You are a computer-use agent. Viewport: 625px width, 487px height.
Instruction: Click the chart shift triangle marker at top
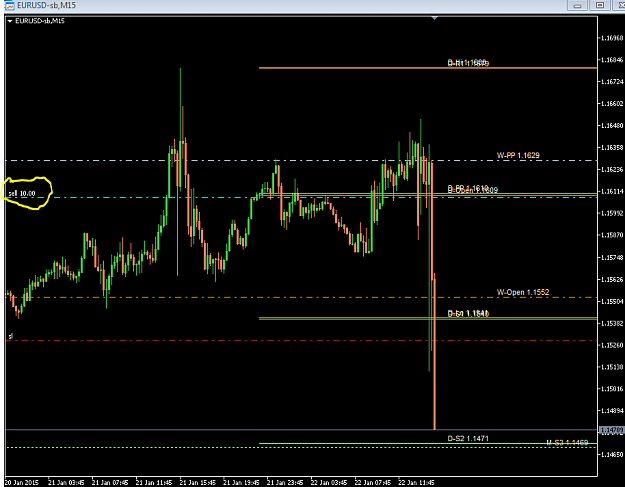point(434,18)
